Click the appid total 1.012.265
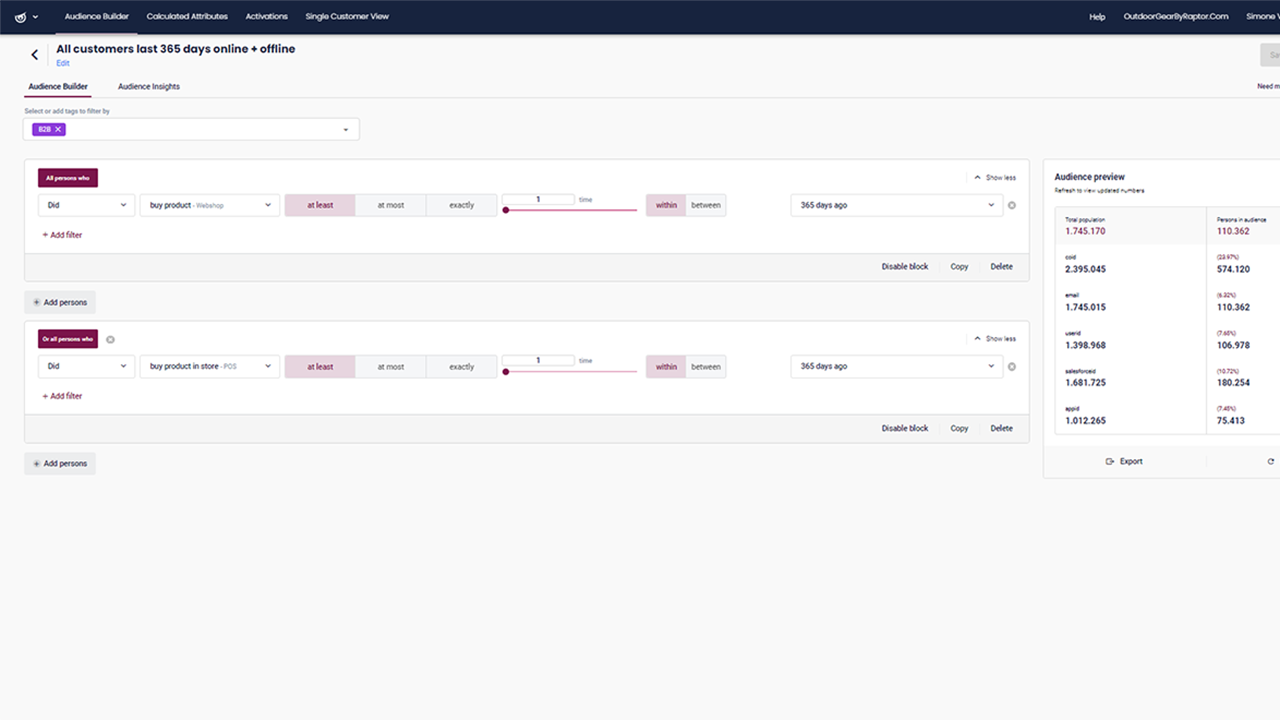1280x720 pixels. click(x=1086, y=421)
